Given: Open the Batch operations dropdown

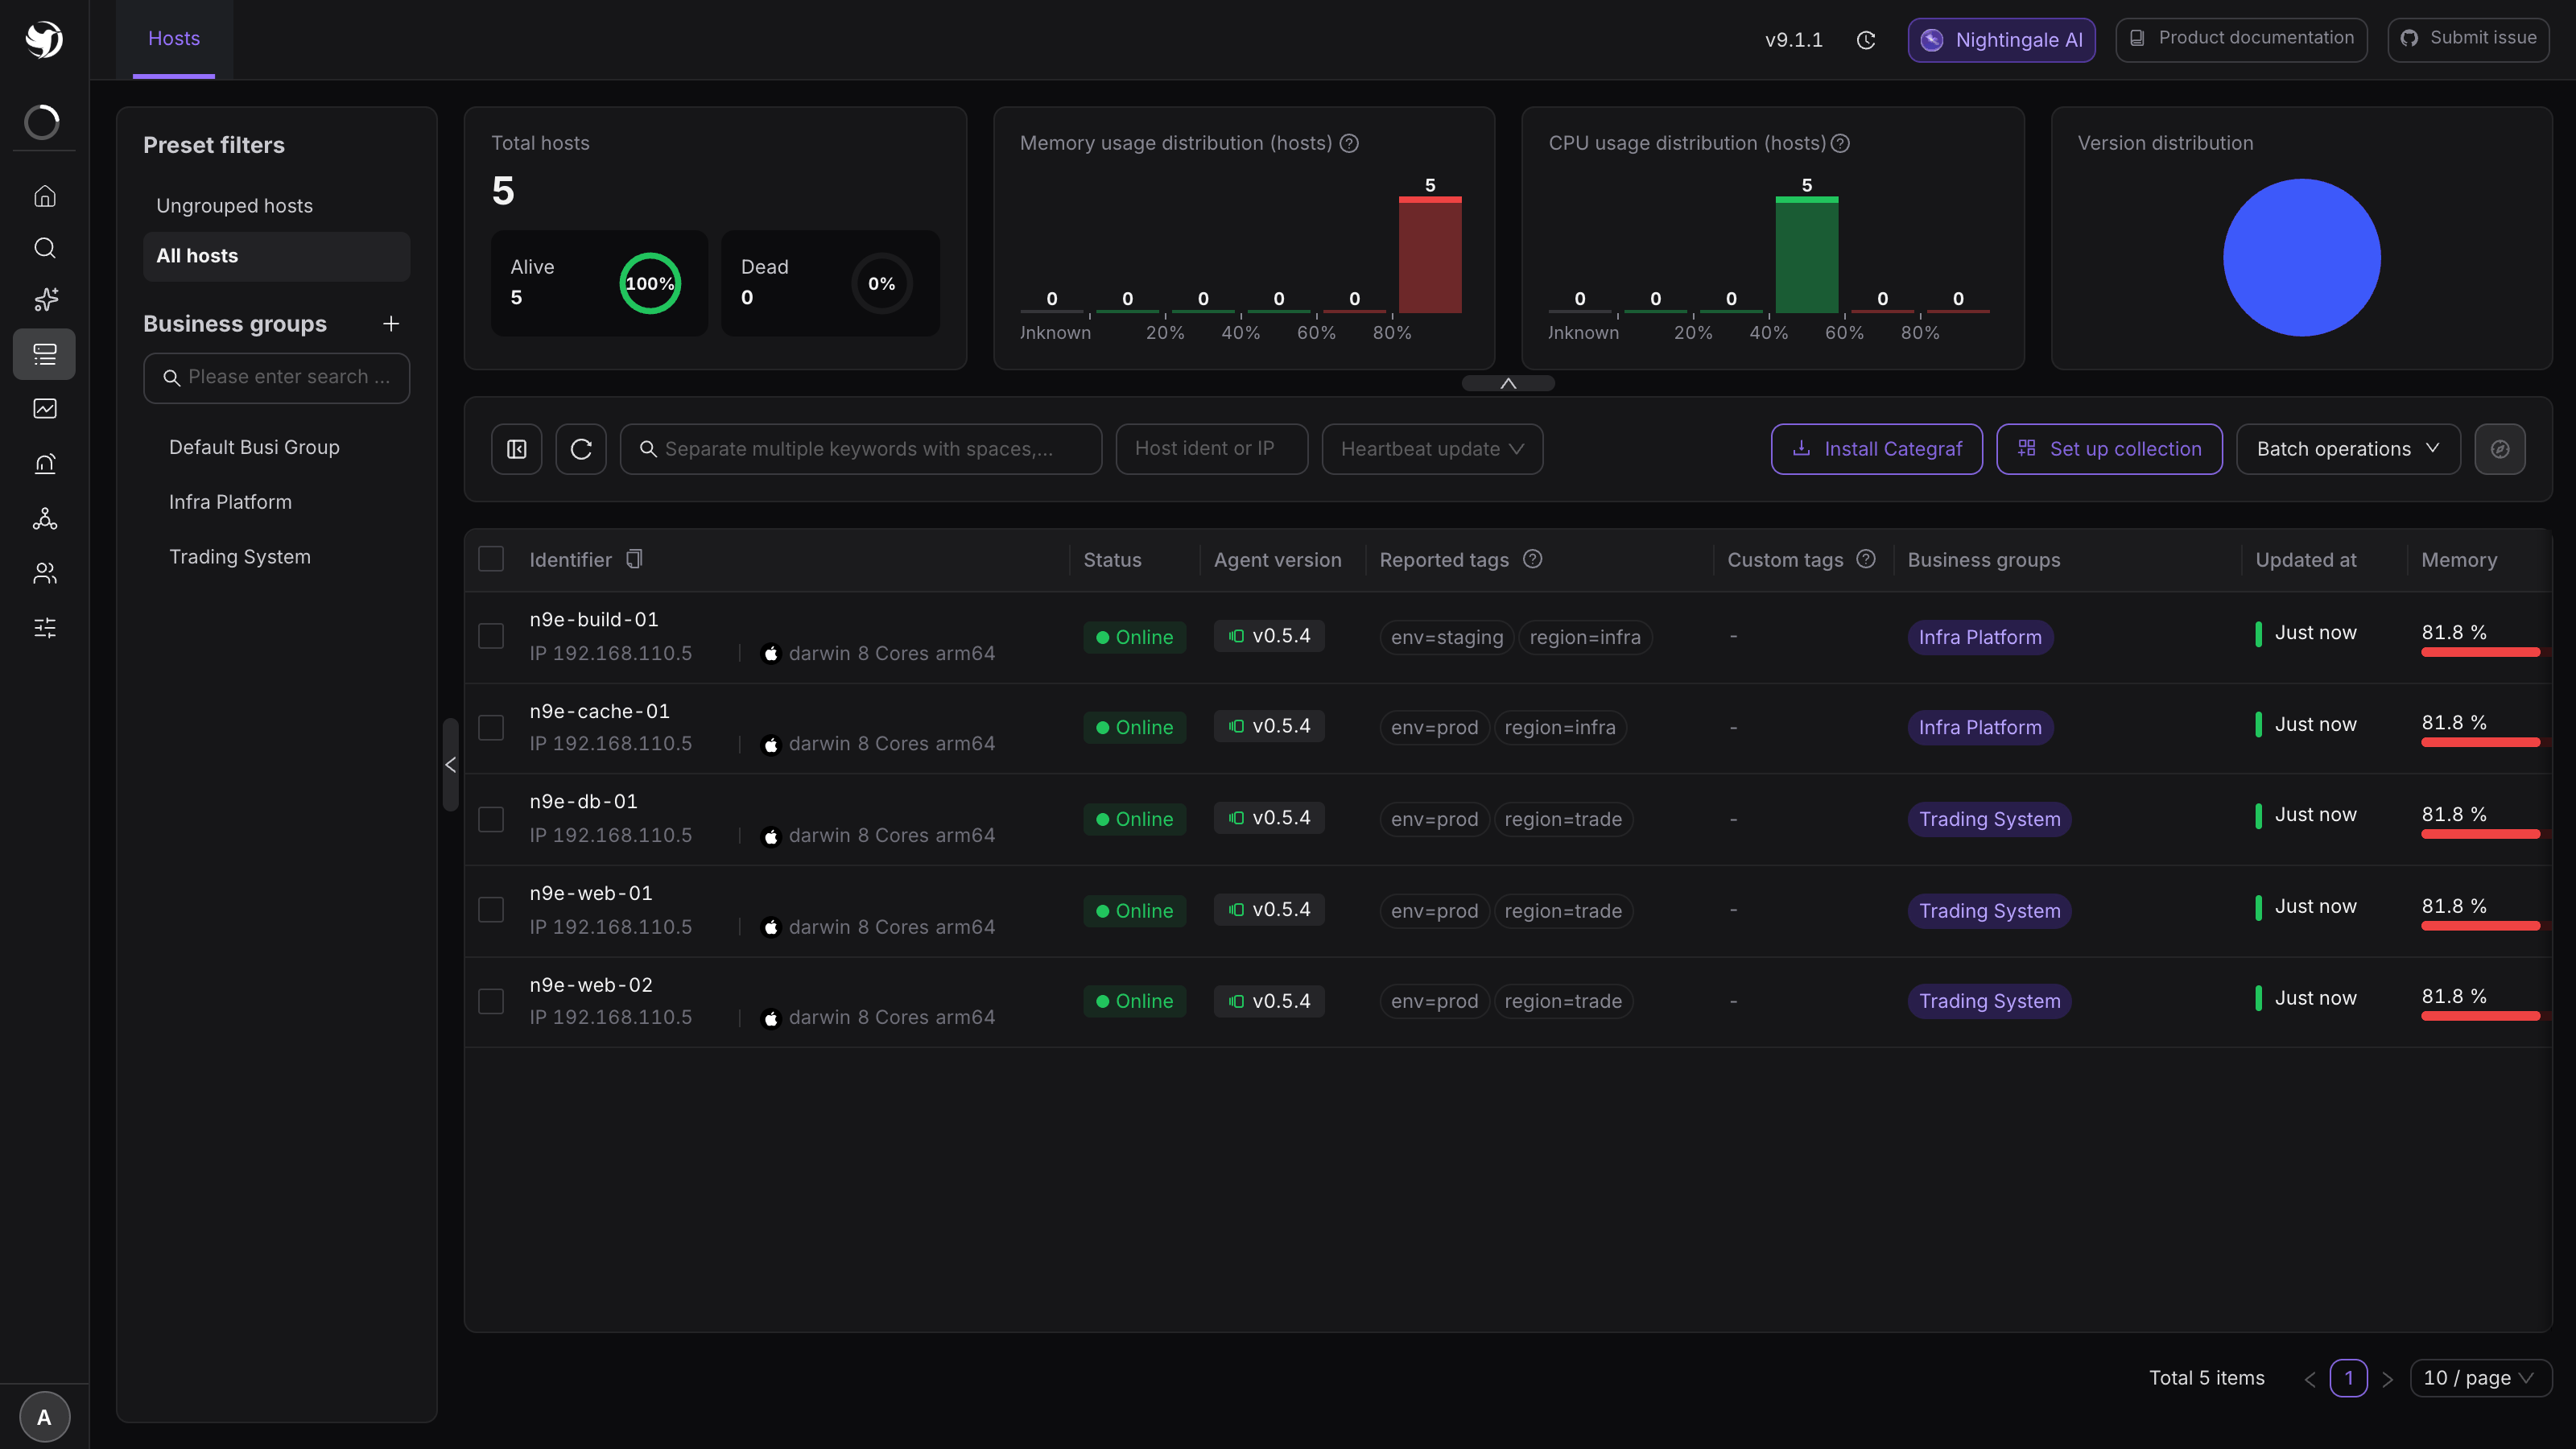Looking at the screenshot, I should 2348,449.
